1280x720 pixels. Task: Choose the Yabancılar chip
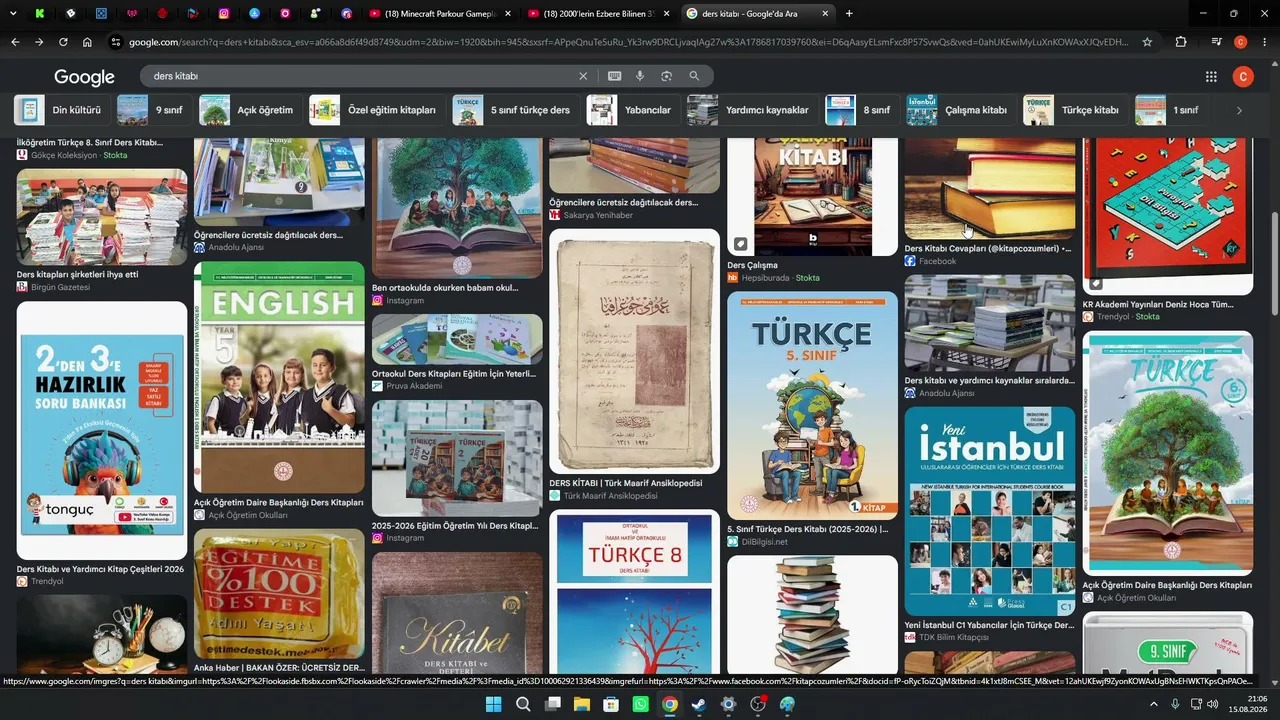coord(632,110)
